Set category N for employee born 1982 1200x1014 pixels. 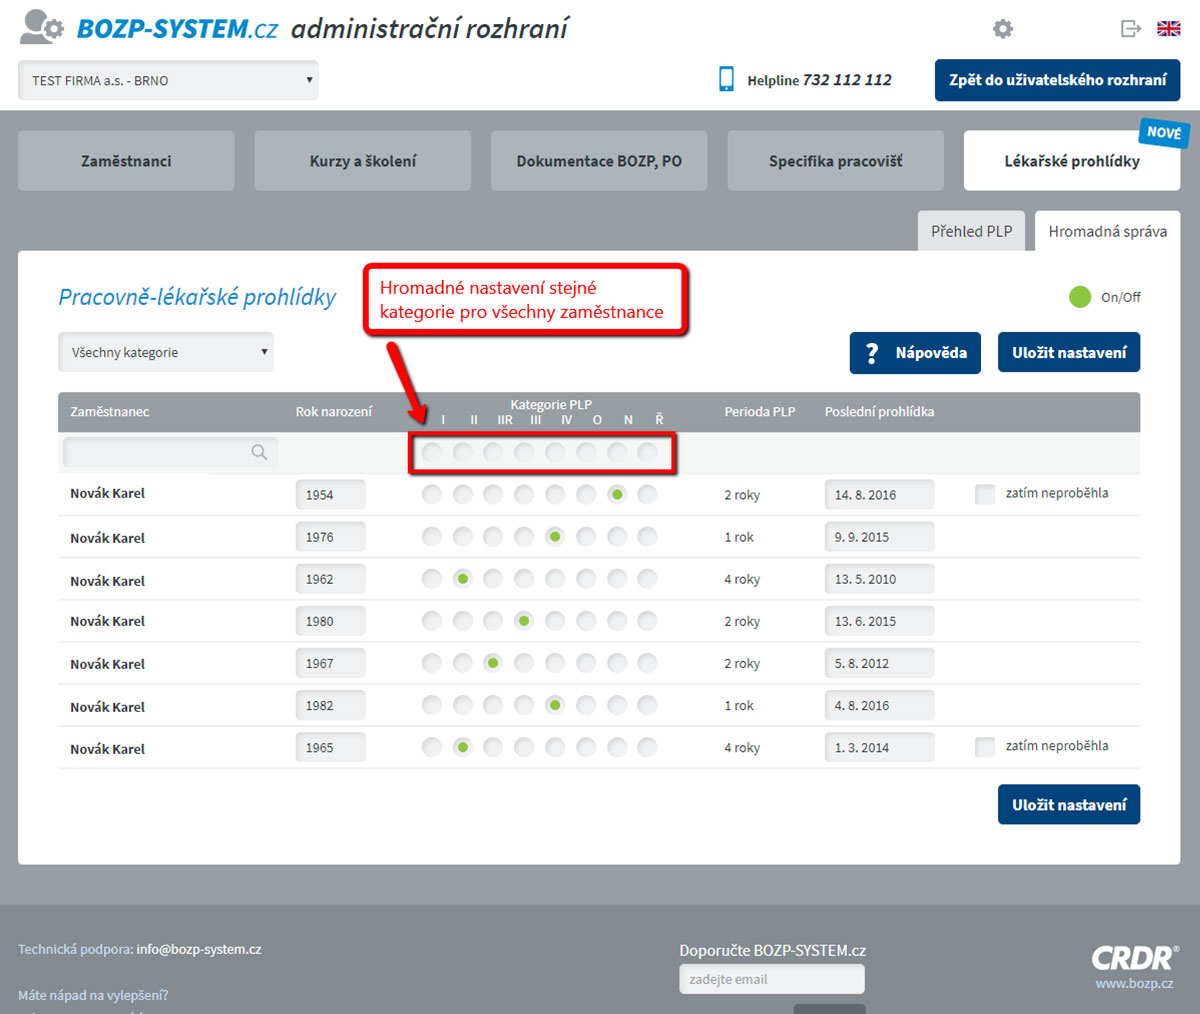(617, 705)
